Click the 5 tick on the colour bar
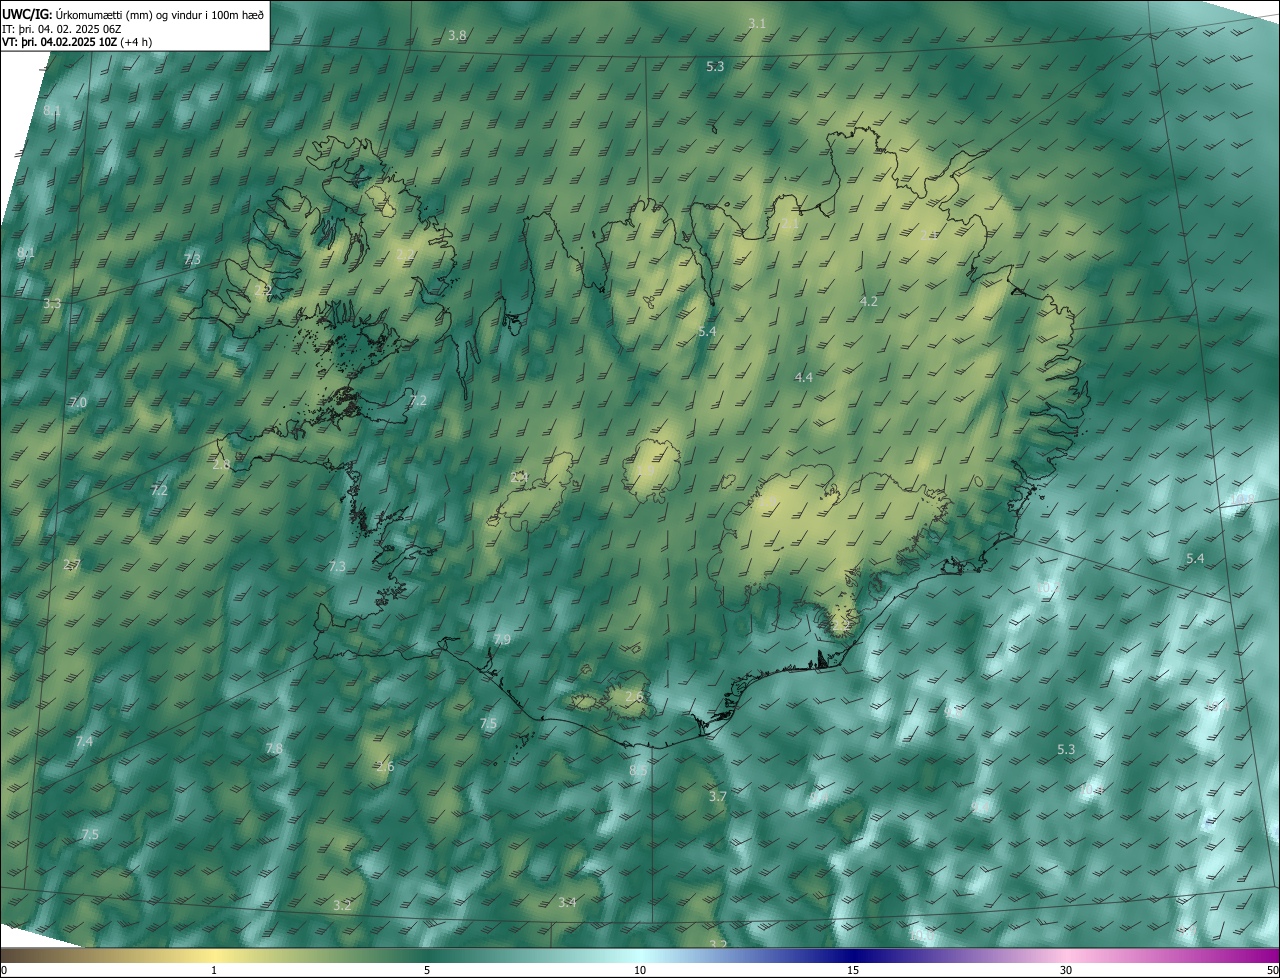Viewport: 1280px width, 978px height. point(427,970)
